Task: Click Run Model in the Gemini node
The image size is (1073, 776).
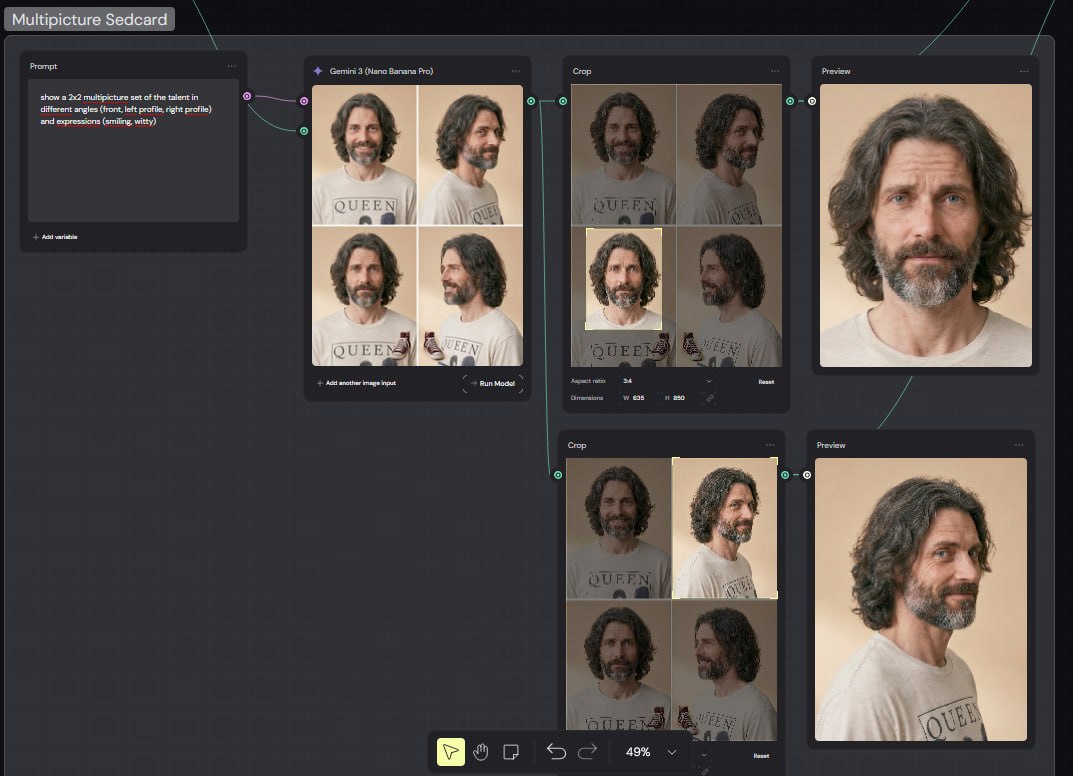Action: pos(493,383)
